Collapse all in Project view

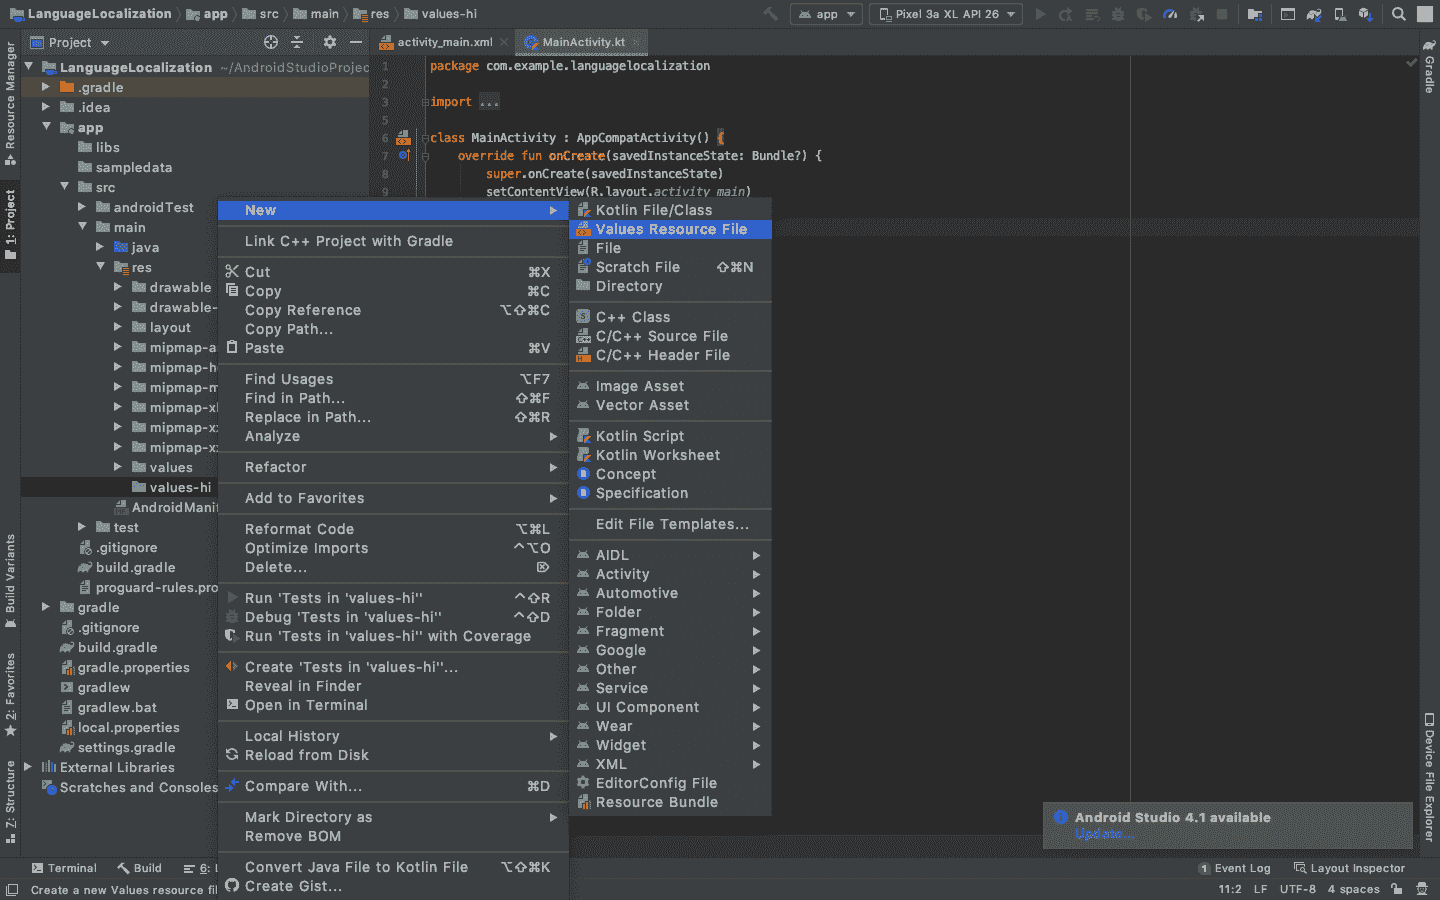click(x=297, y=42)
